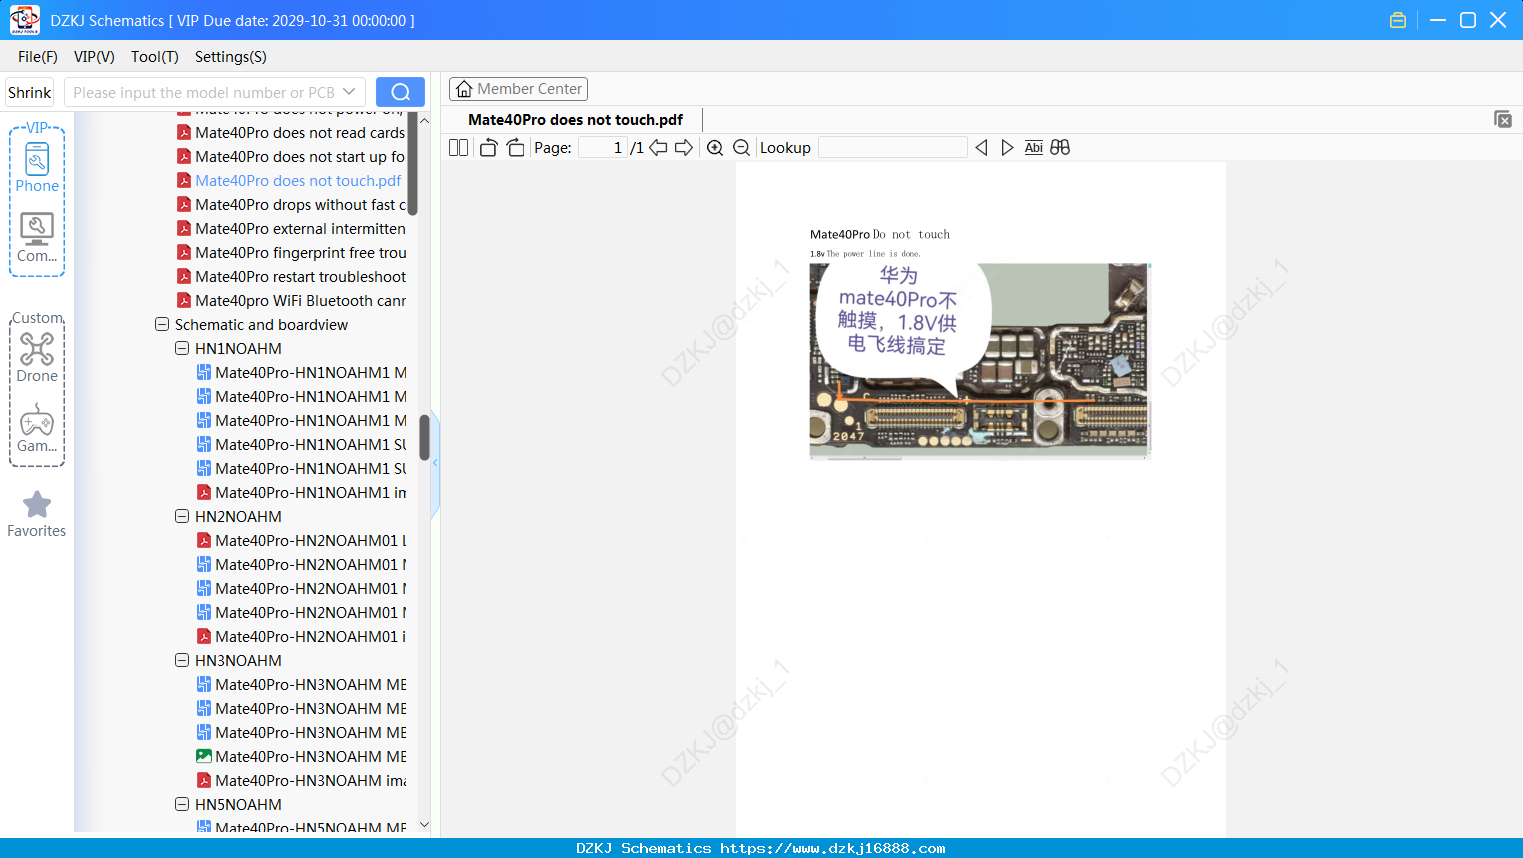Open Mate40Pro-HN2NOAHM01 L PDF file
The width and height of the screenshot is (1523, 858).
pyautogui.click(x=301, y=541)
